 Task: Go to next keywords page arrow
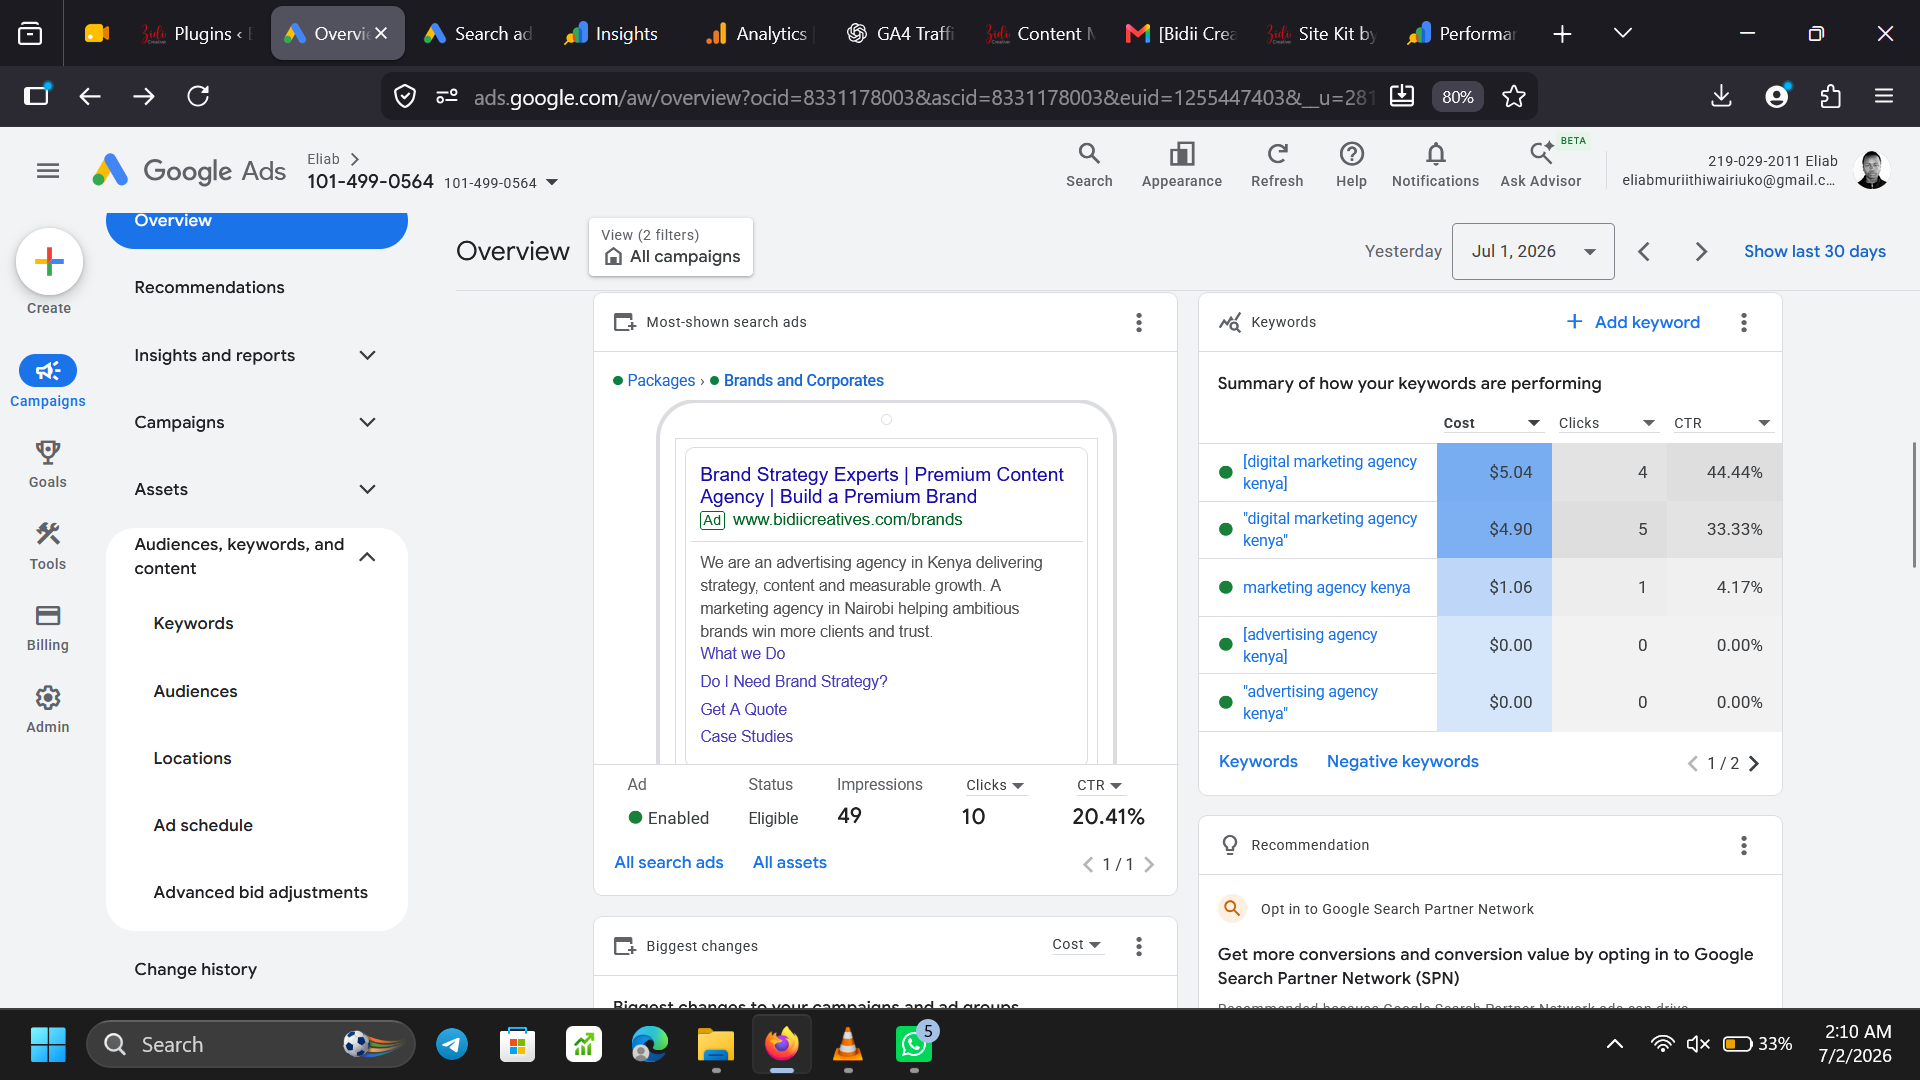click(1754, 763)
